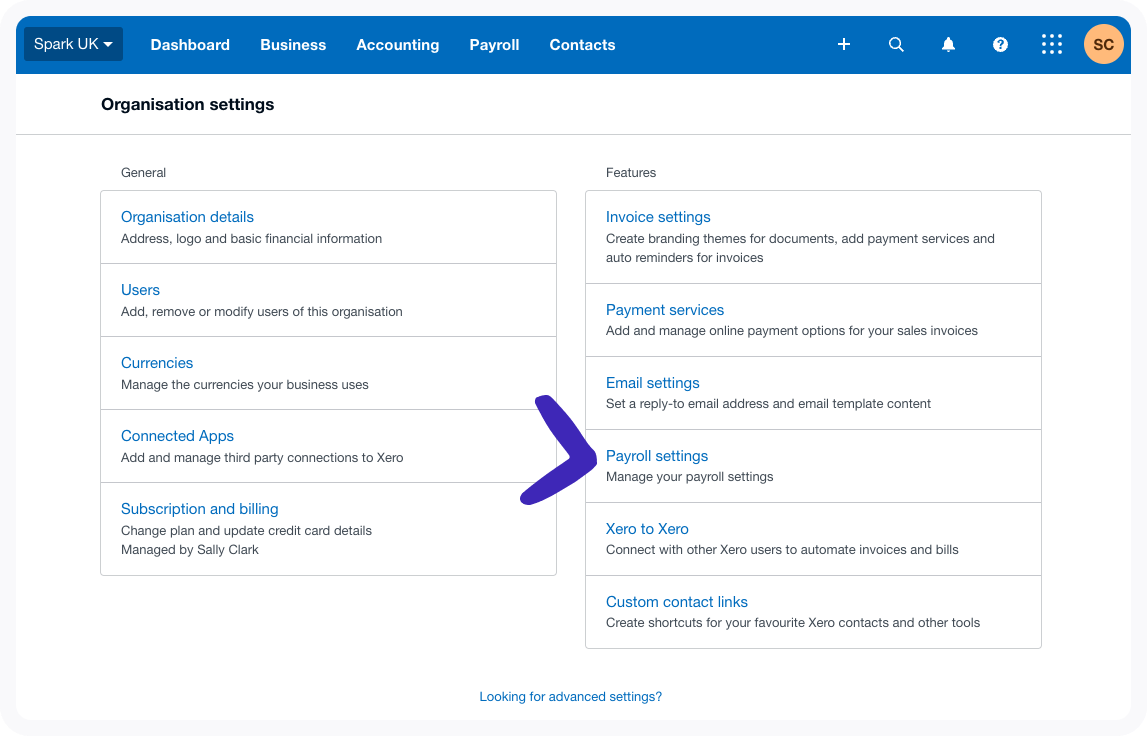Click the plus create-new icon
The image size is (1147, 736).
843,45
